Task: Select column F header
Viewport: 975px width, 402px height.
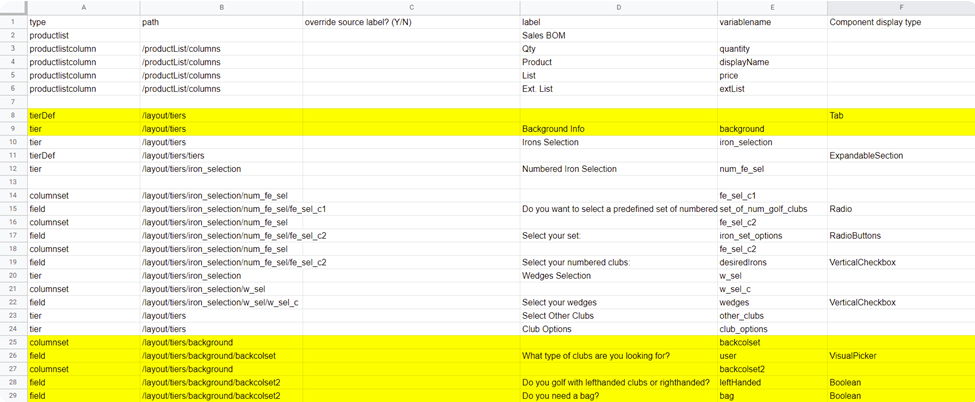Action: pyautogui.click(x=901, y=7)
